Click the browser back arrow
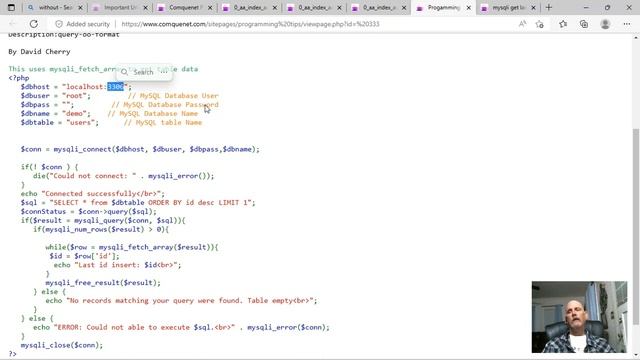 pos(13,24)
